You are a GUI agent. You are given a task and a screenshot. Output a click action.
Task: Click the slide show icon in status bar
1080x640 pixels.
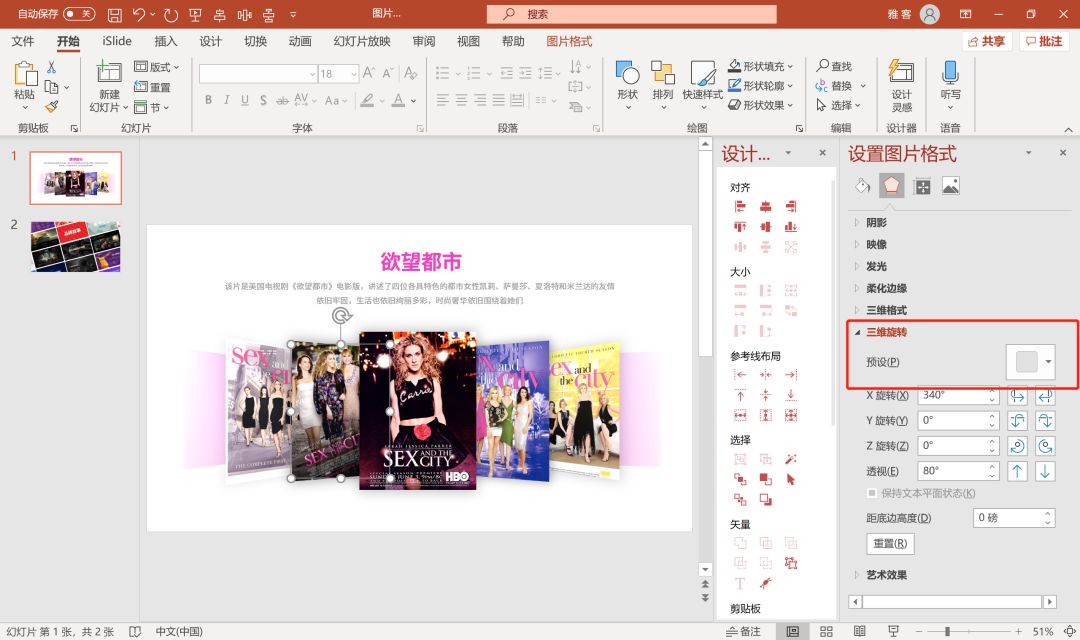point(893,631)
